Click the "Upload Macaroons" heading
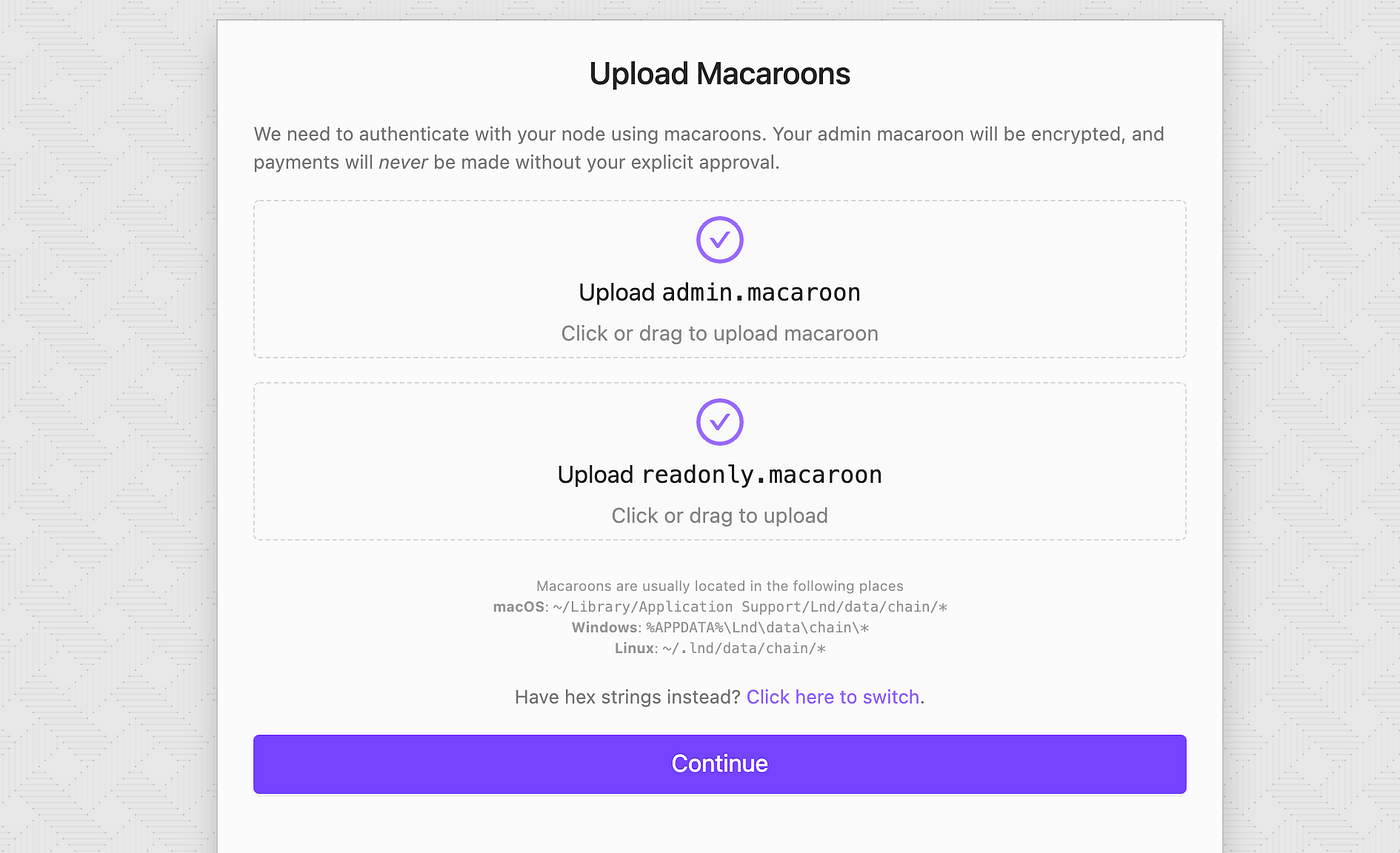Image resolution: width=1400 pixels, height=853 pixels. tap(719, 74)
